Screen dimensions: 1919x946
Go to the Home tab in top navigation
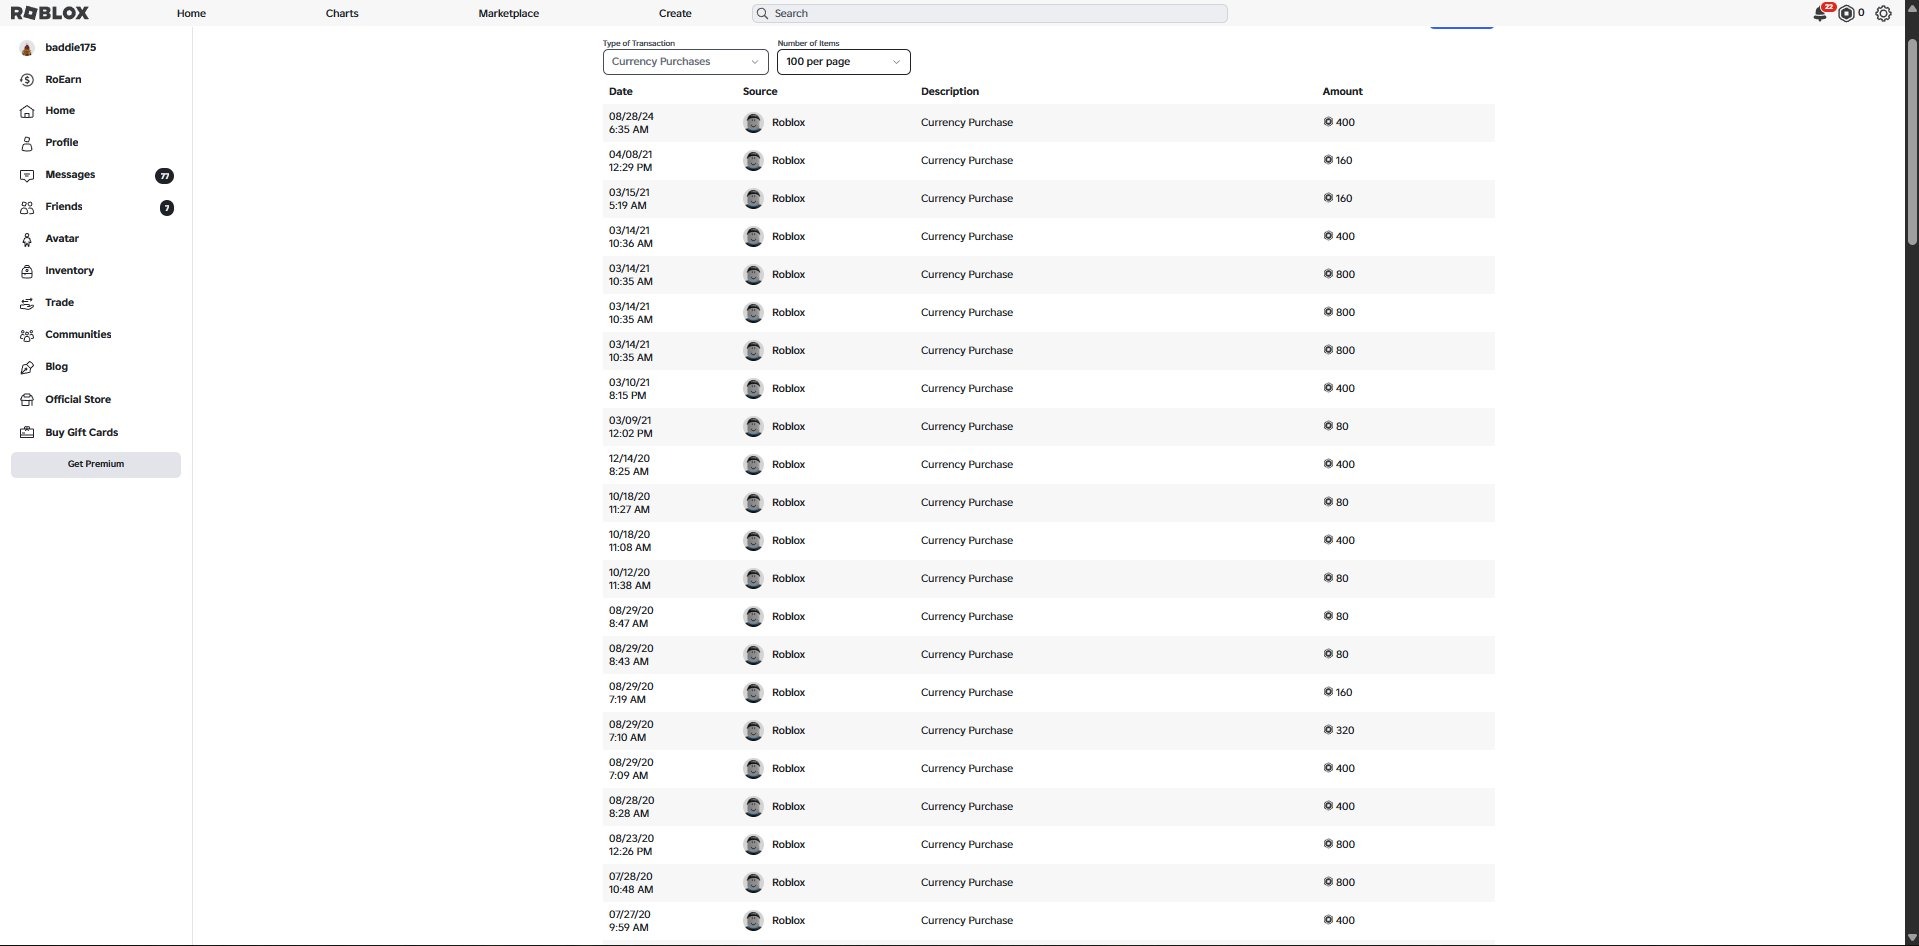click(x=191, y=13)
